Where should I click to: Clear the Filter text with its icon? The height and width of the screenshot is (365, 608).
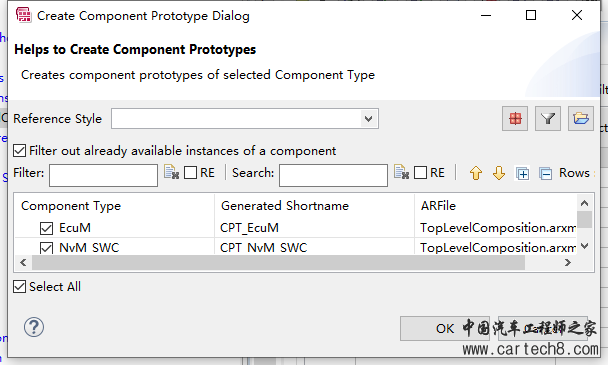click(x=171, y=172)
